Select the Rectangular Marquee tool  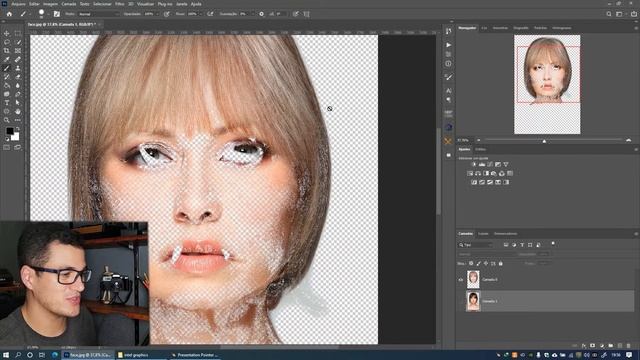(x=18, y=33)
